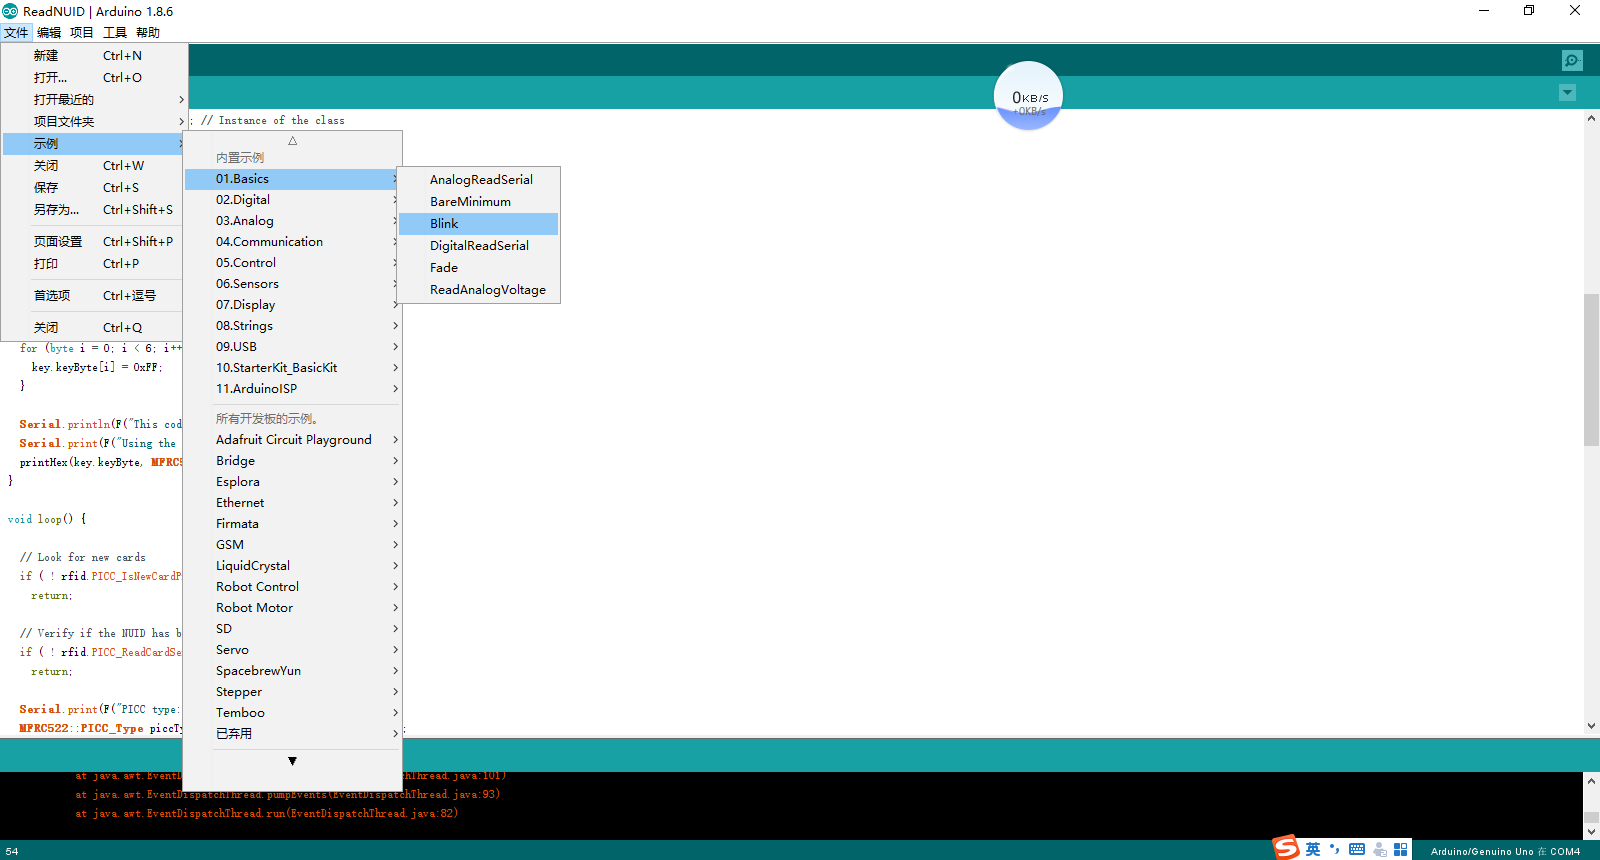Expand the Temboo library examples
Image resolution: width=1600 pixels, height=860 pixels.
pos(293,713)
